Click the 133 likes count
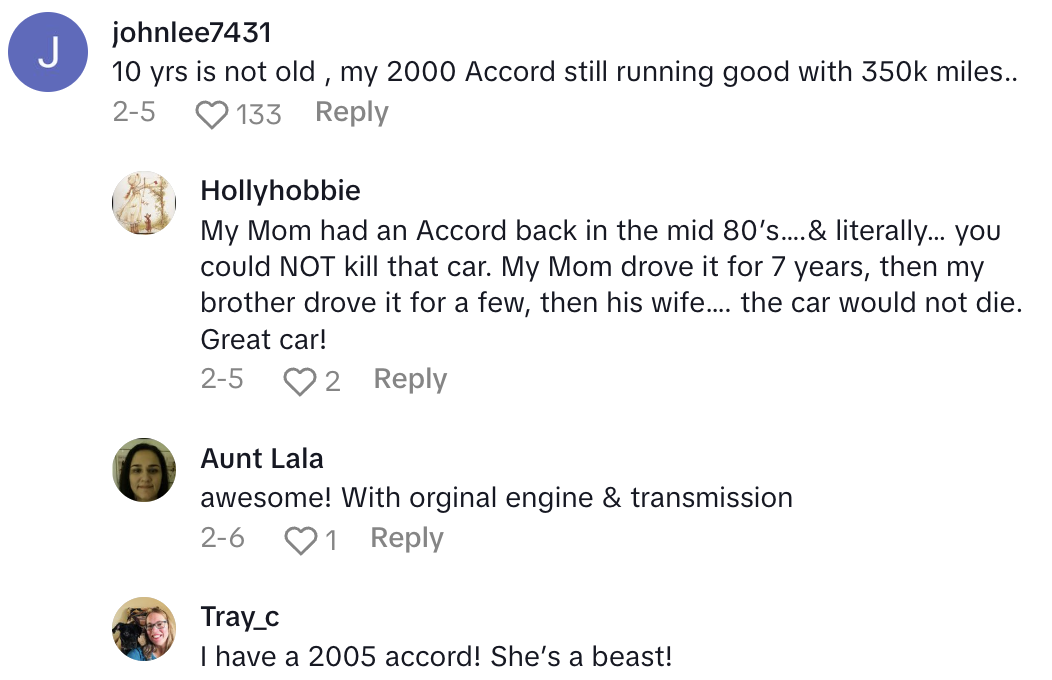The height and width of the screenshot is (680, 1052). [x=259, y=115]
